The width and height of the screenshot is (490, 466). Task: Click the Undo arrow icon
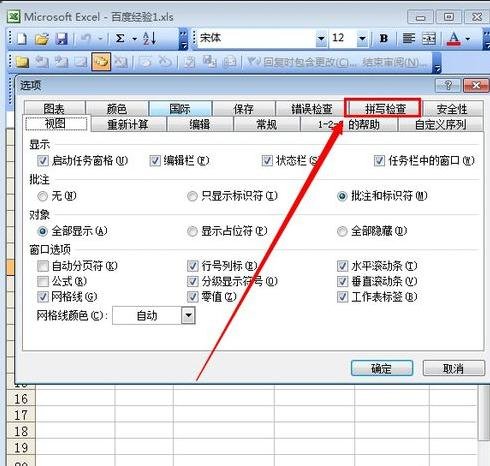point(85,39)
